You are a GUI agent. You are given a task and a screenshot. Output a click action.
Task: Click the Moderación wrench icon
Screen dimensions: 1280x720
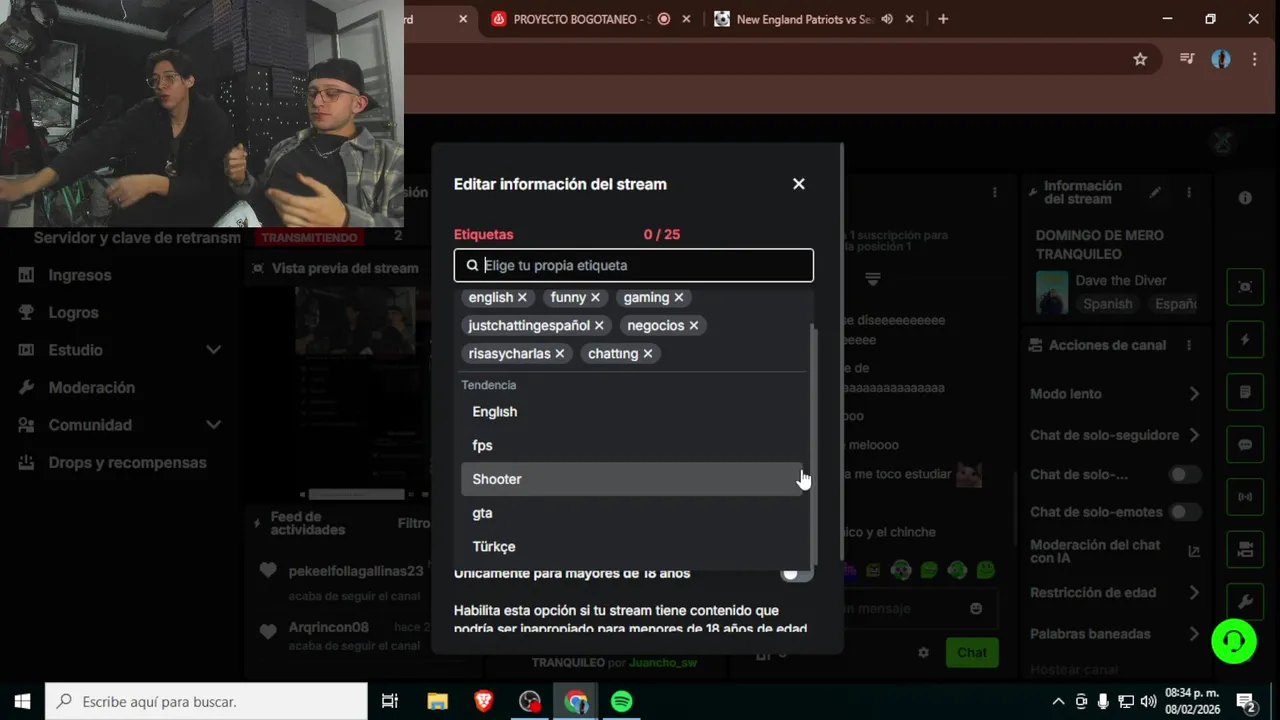coord(26,387)
